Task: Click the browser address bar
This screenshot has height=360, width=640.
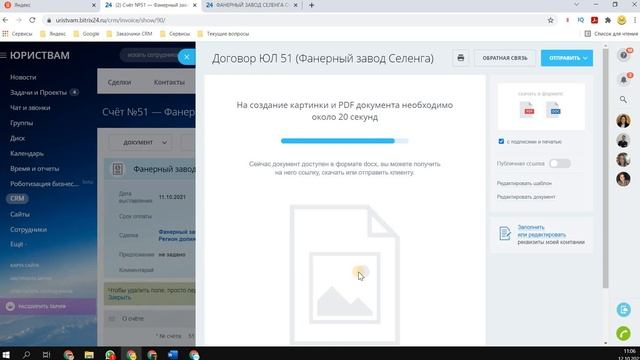Action: pos(294,20)
